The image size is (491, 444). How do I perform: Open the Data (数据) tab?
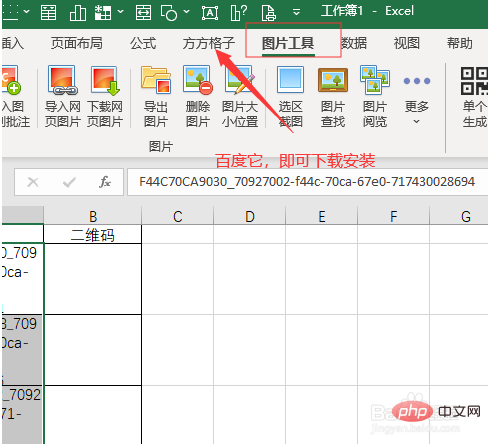click(x=354, y=43)
